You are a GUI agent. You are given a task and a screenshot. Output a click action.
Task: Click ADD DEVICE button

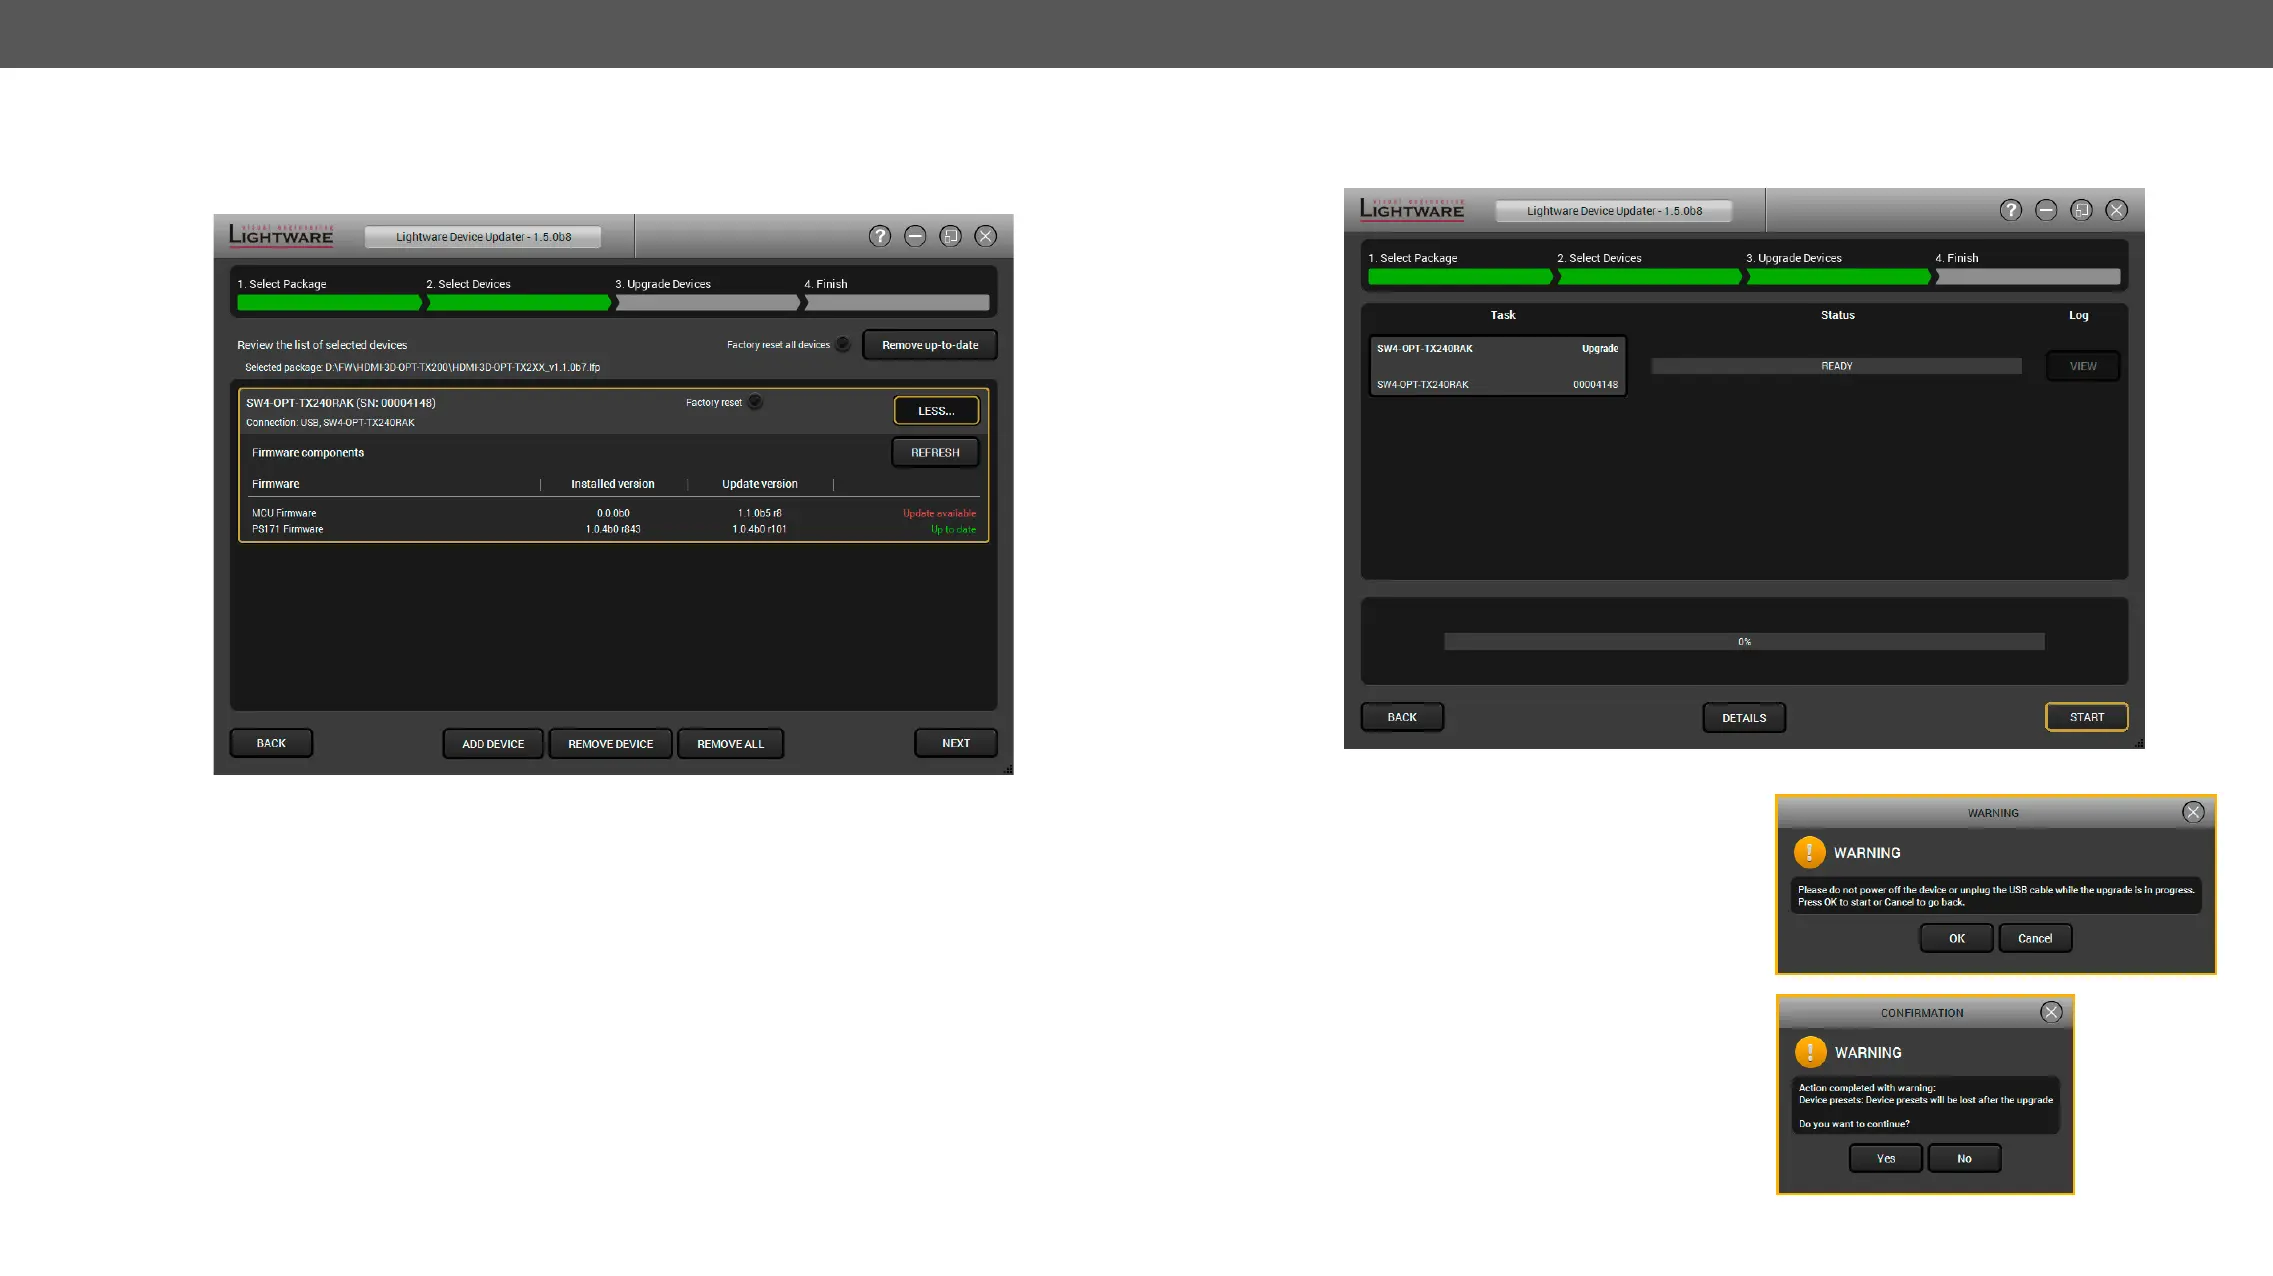(x=493, y=744)
